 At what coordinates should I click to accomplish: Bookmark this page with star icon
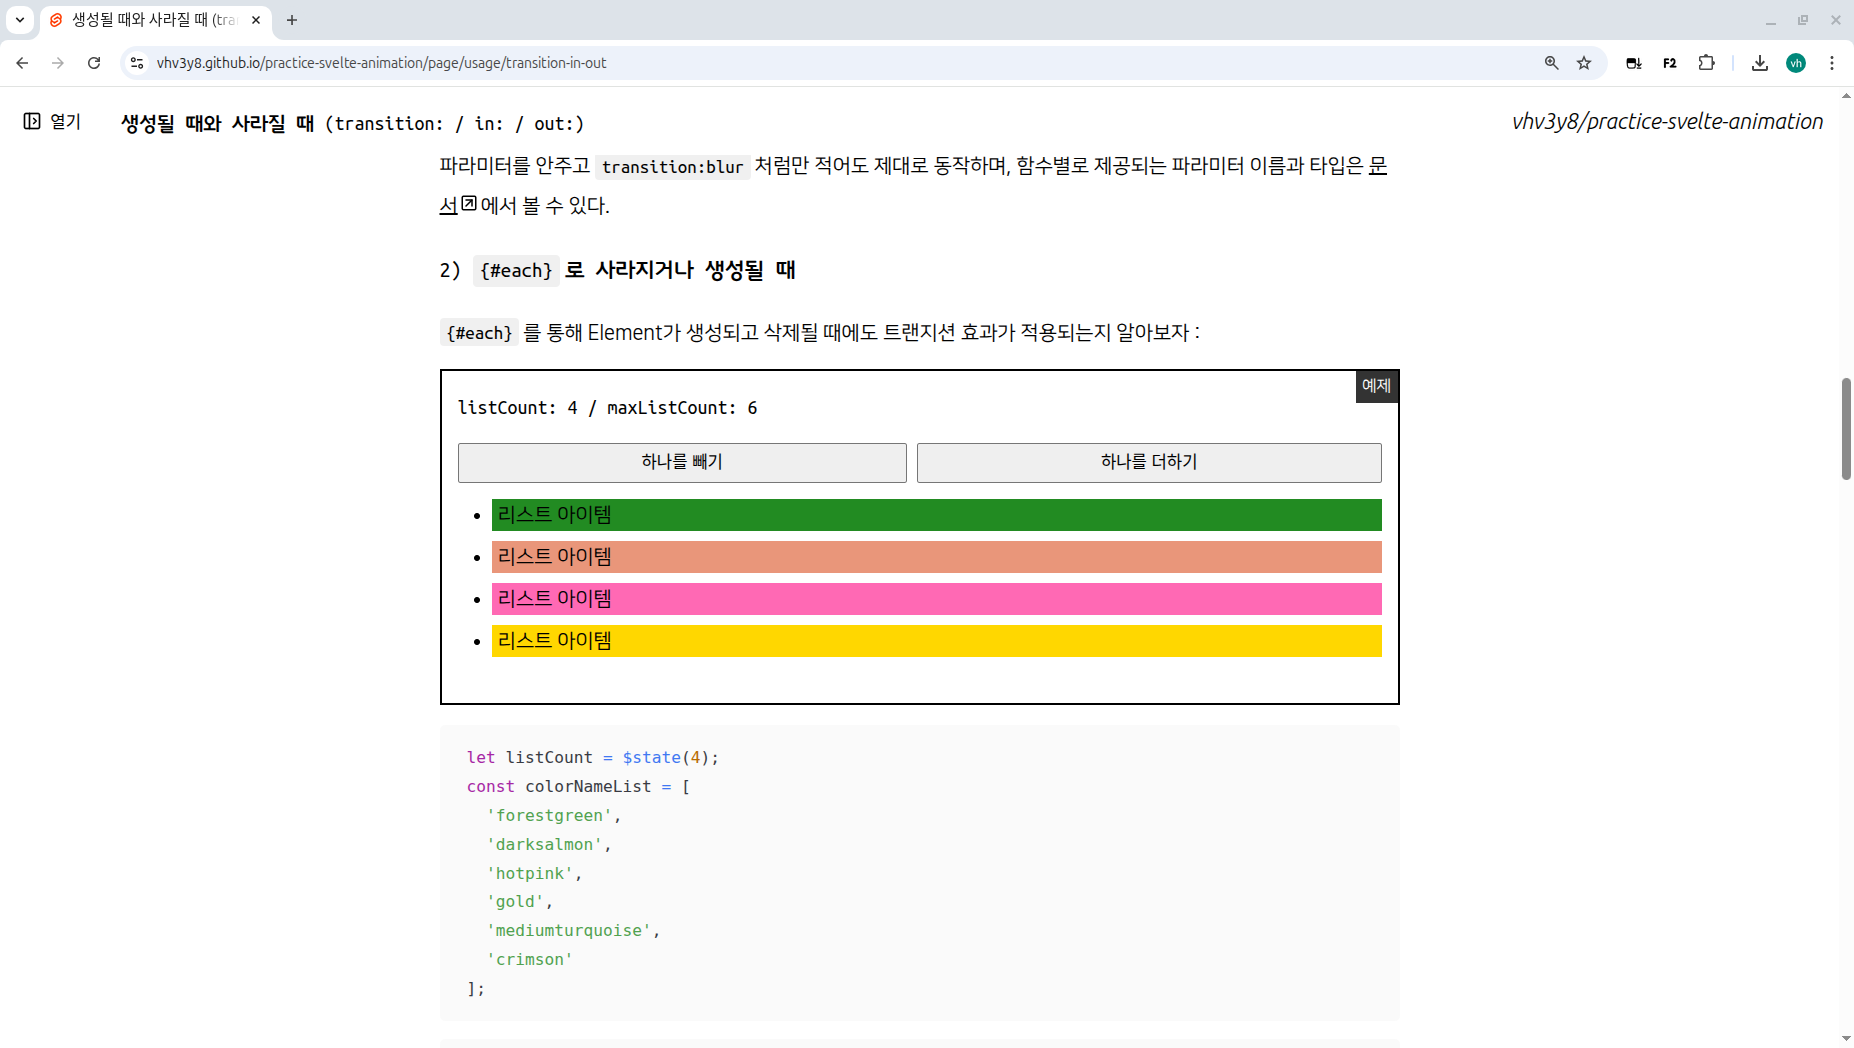click(x=1584, y=63)
